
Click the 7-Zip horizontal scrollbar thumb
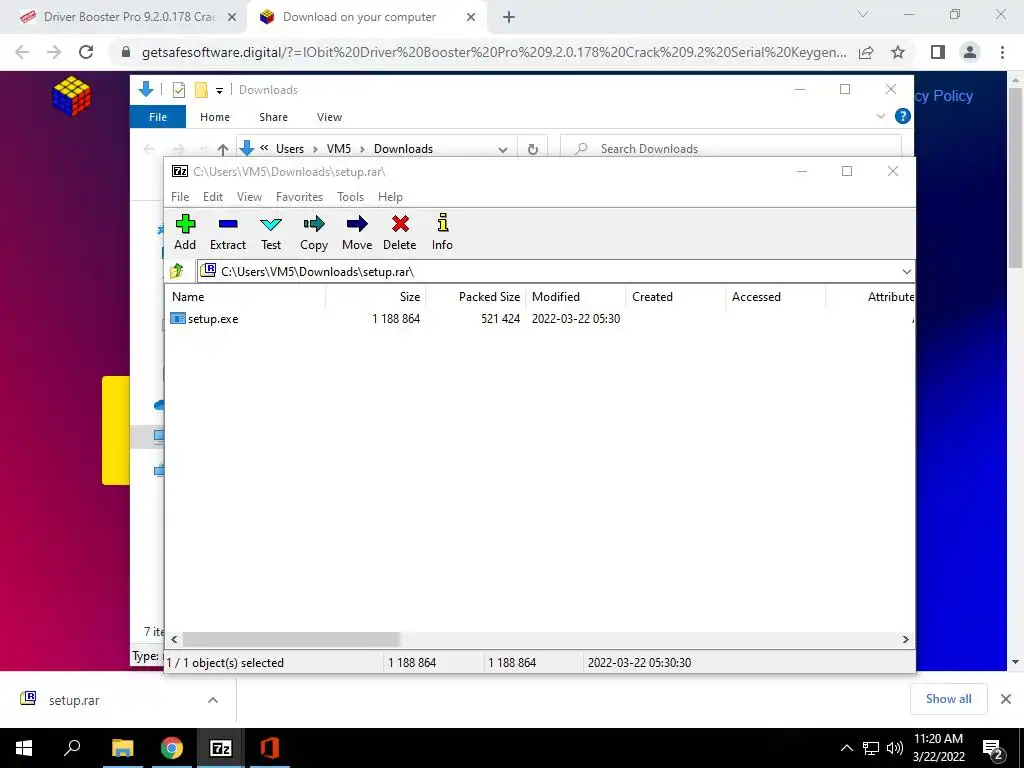[x=291, y=639]
